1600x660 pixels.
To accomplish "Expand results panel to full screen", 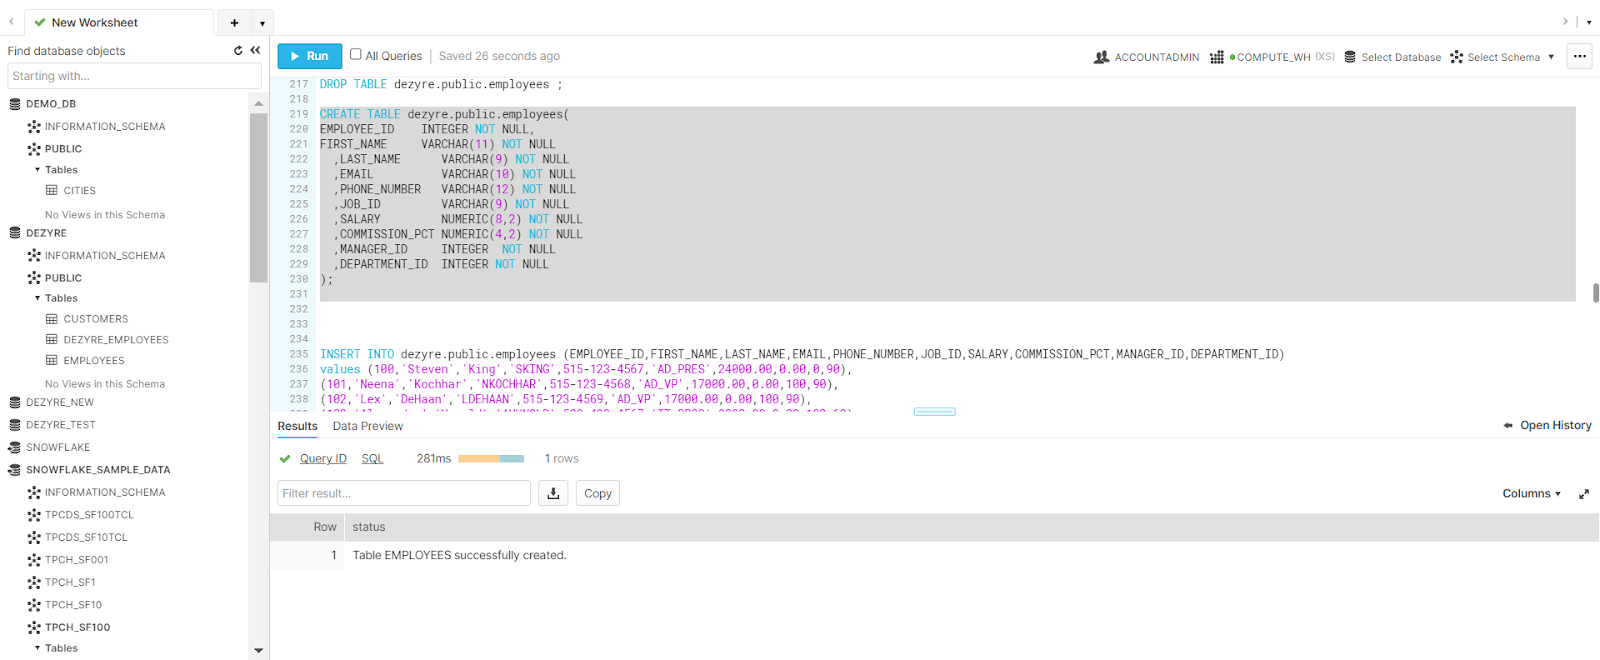I will 1584,494.
